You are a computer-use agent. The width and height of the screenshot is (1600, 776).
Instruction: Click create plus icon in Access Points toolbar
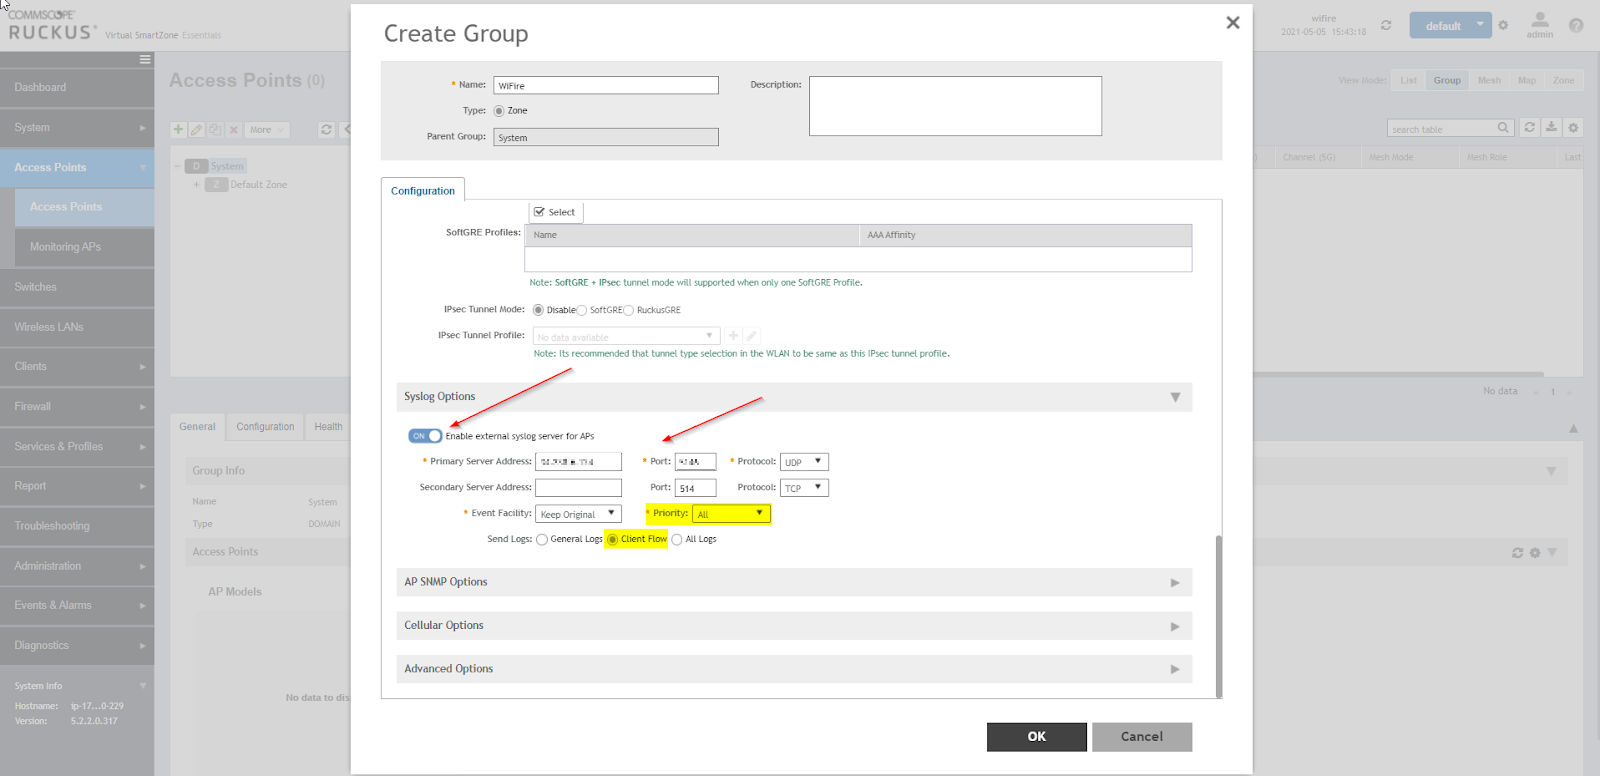point(178,129)
